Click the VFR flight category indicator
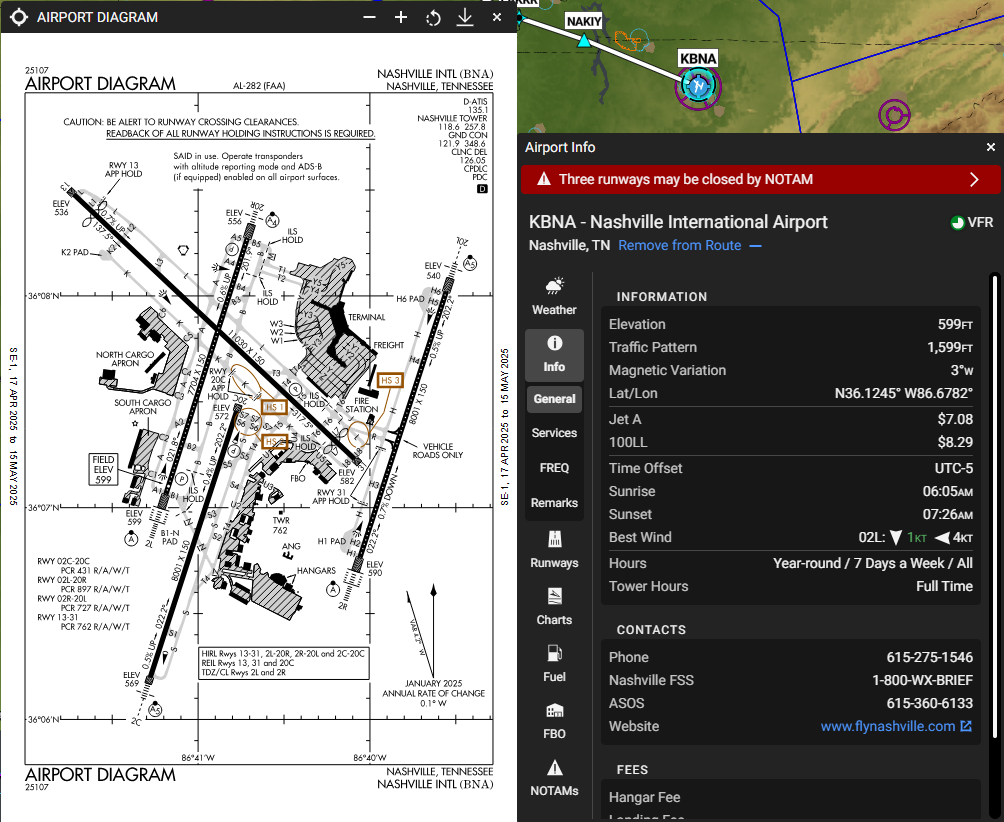The width and height of the screenshot is (1004, 822). pyautogui.click(x=972, y=222)
